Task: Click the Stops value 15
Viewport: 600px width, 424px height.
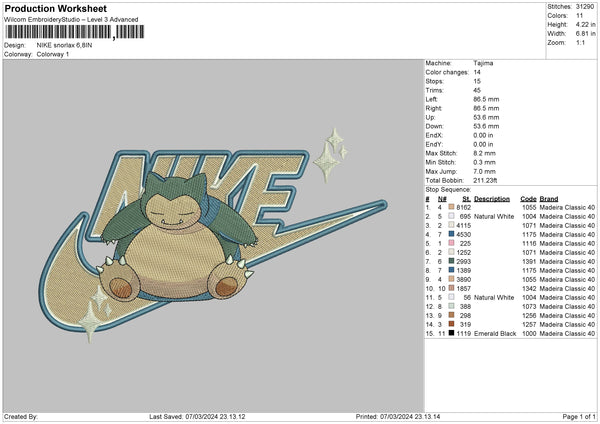Action: (477, 81)
